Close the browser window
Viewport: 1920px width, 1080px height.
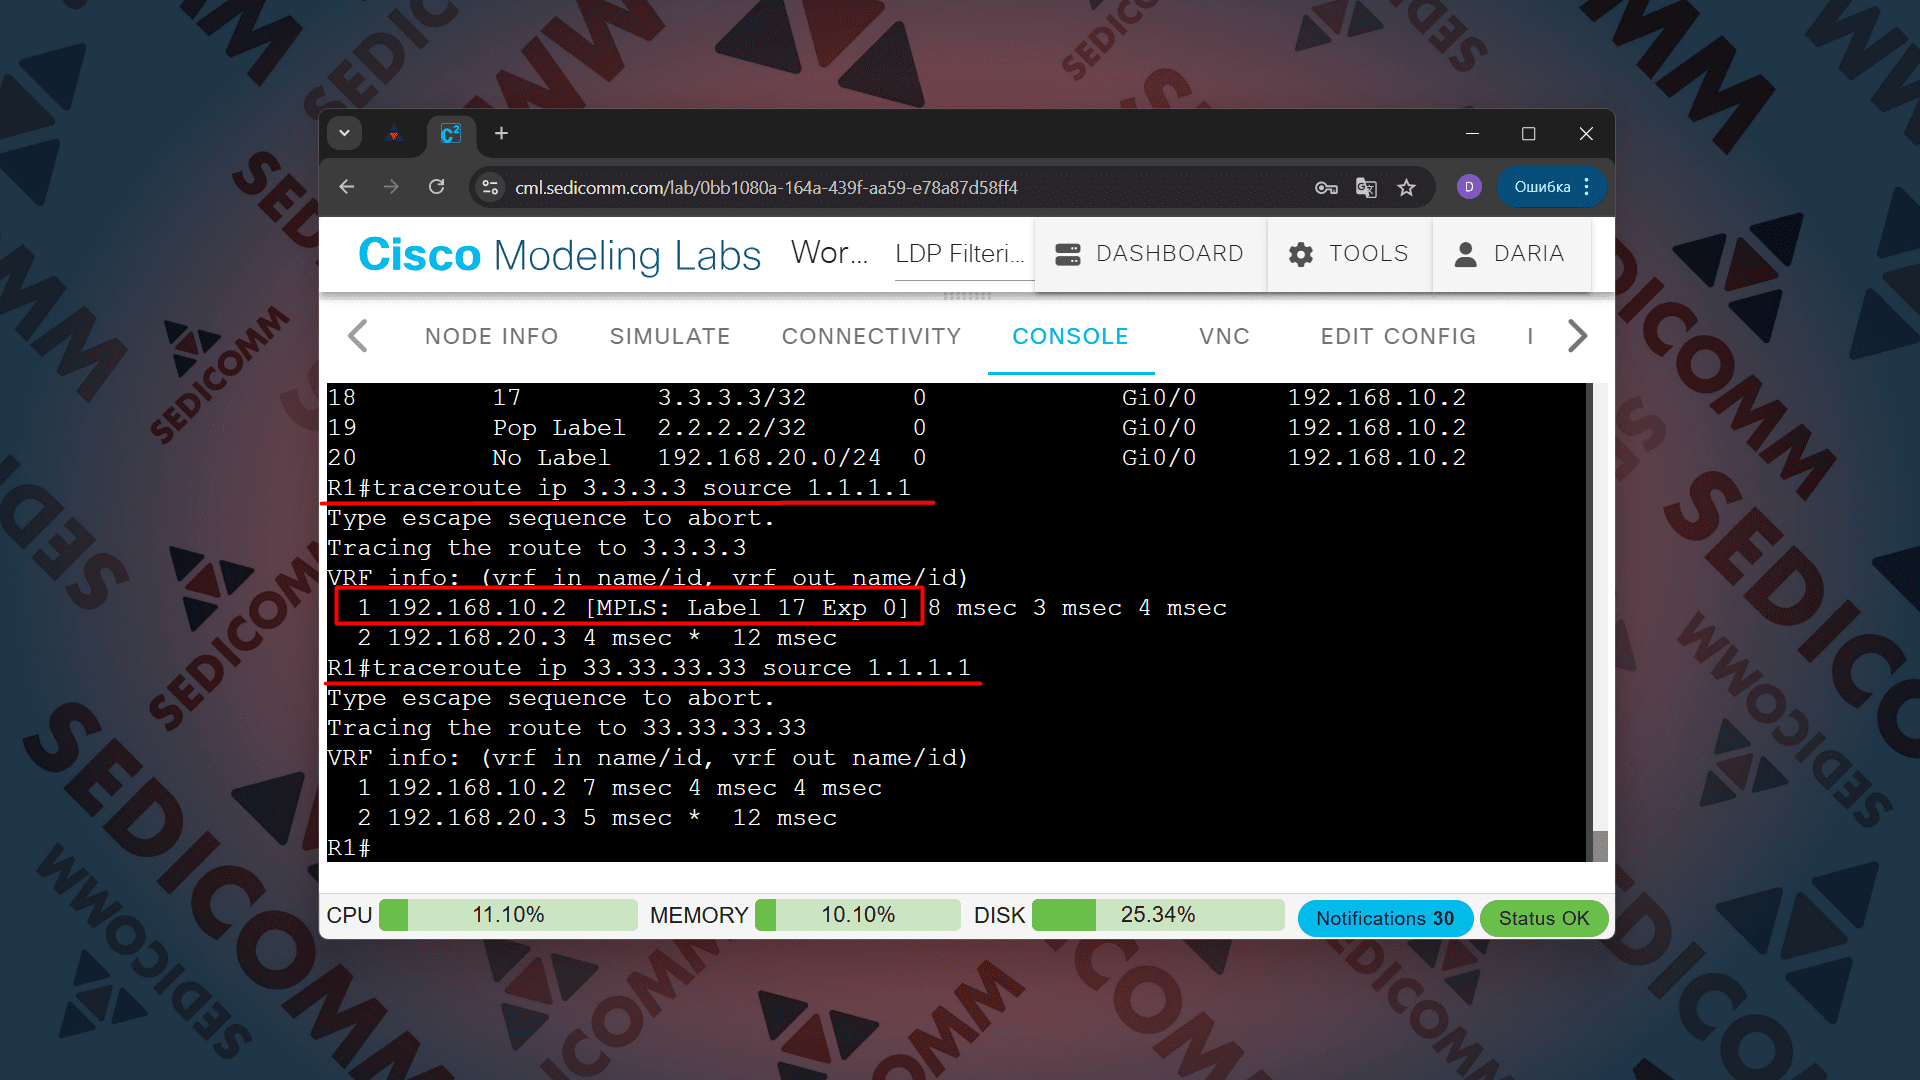pyautogui.click(x=1586, y=133)
